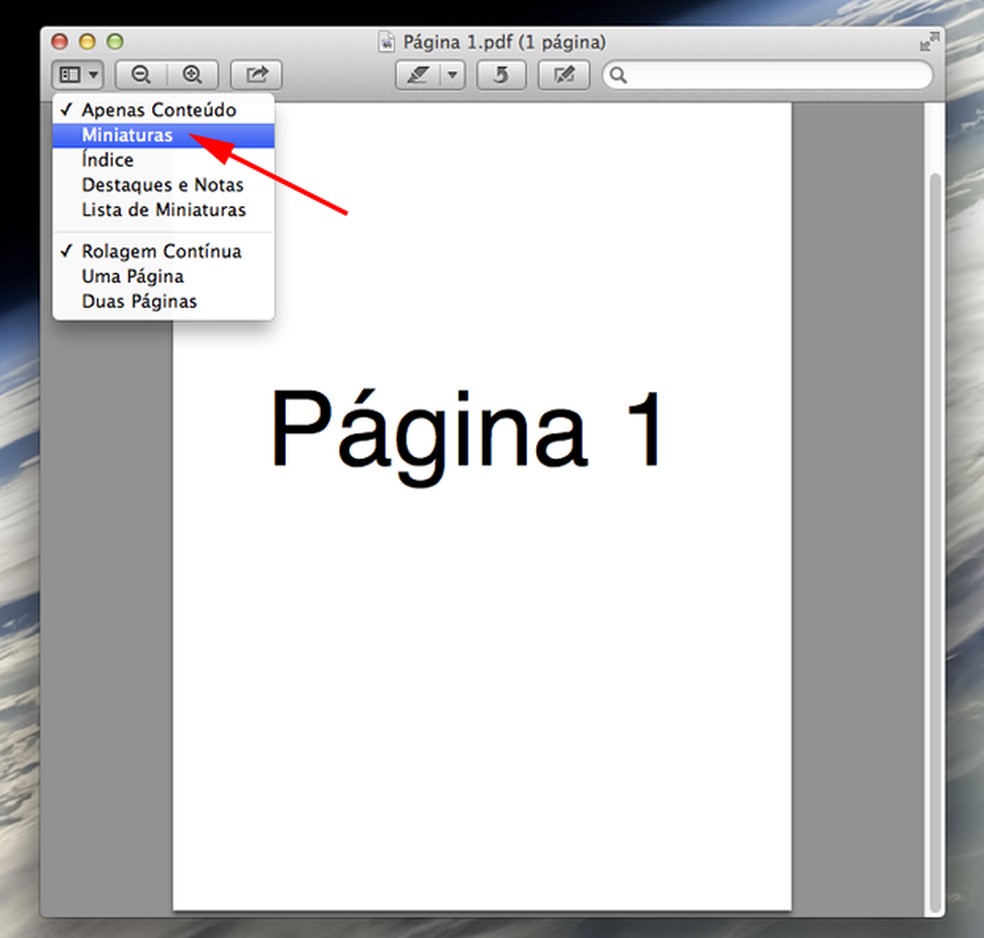The width and height of the screenshot is (984, 938).
Task: Open the share button in toolbar
Action: pyautogui.click(x=257, y=75)
